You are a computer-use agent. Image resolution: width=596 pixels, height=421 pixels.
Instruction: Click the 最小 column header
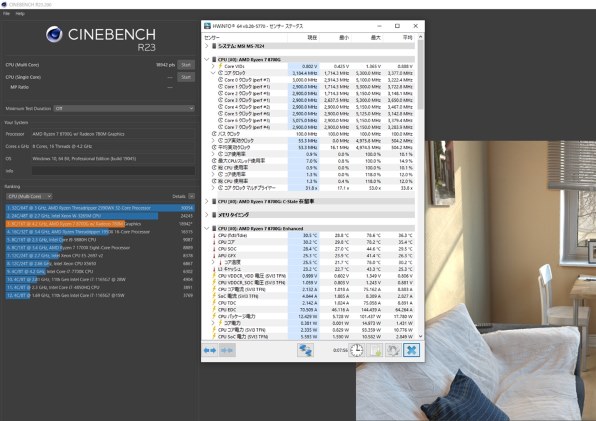pos(335,38)
